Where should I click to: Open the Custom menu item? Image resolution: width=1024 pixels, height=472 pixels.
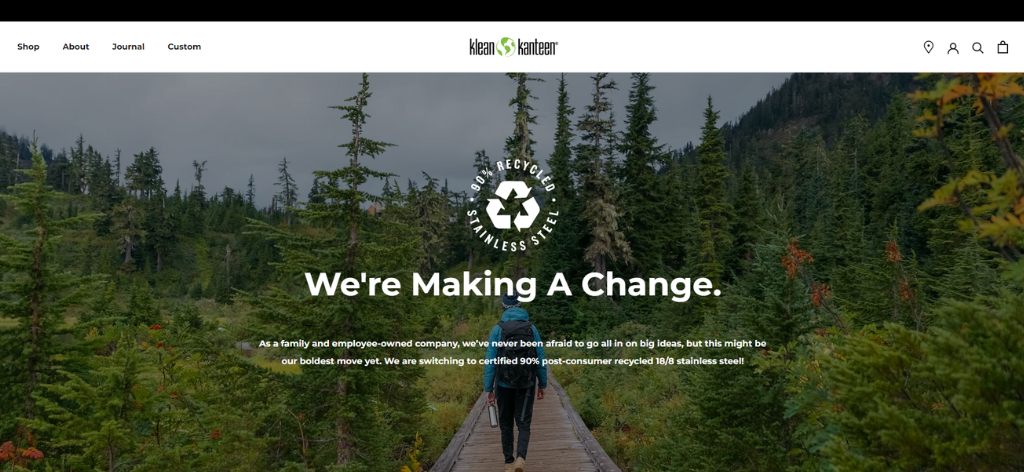(x=184, y=47)
